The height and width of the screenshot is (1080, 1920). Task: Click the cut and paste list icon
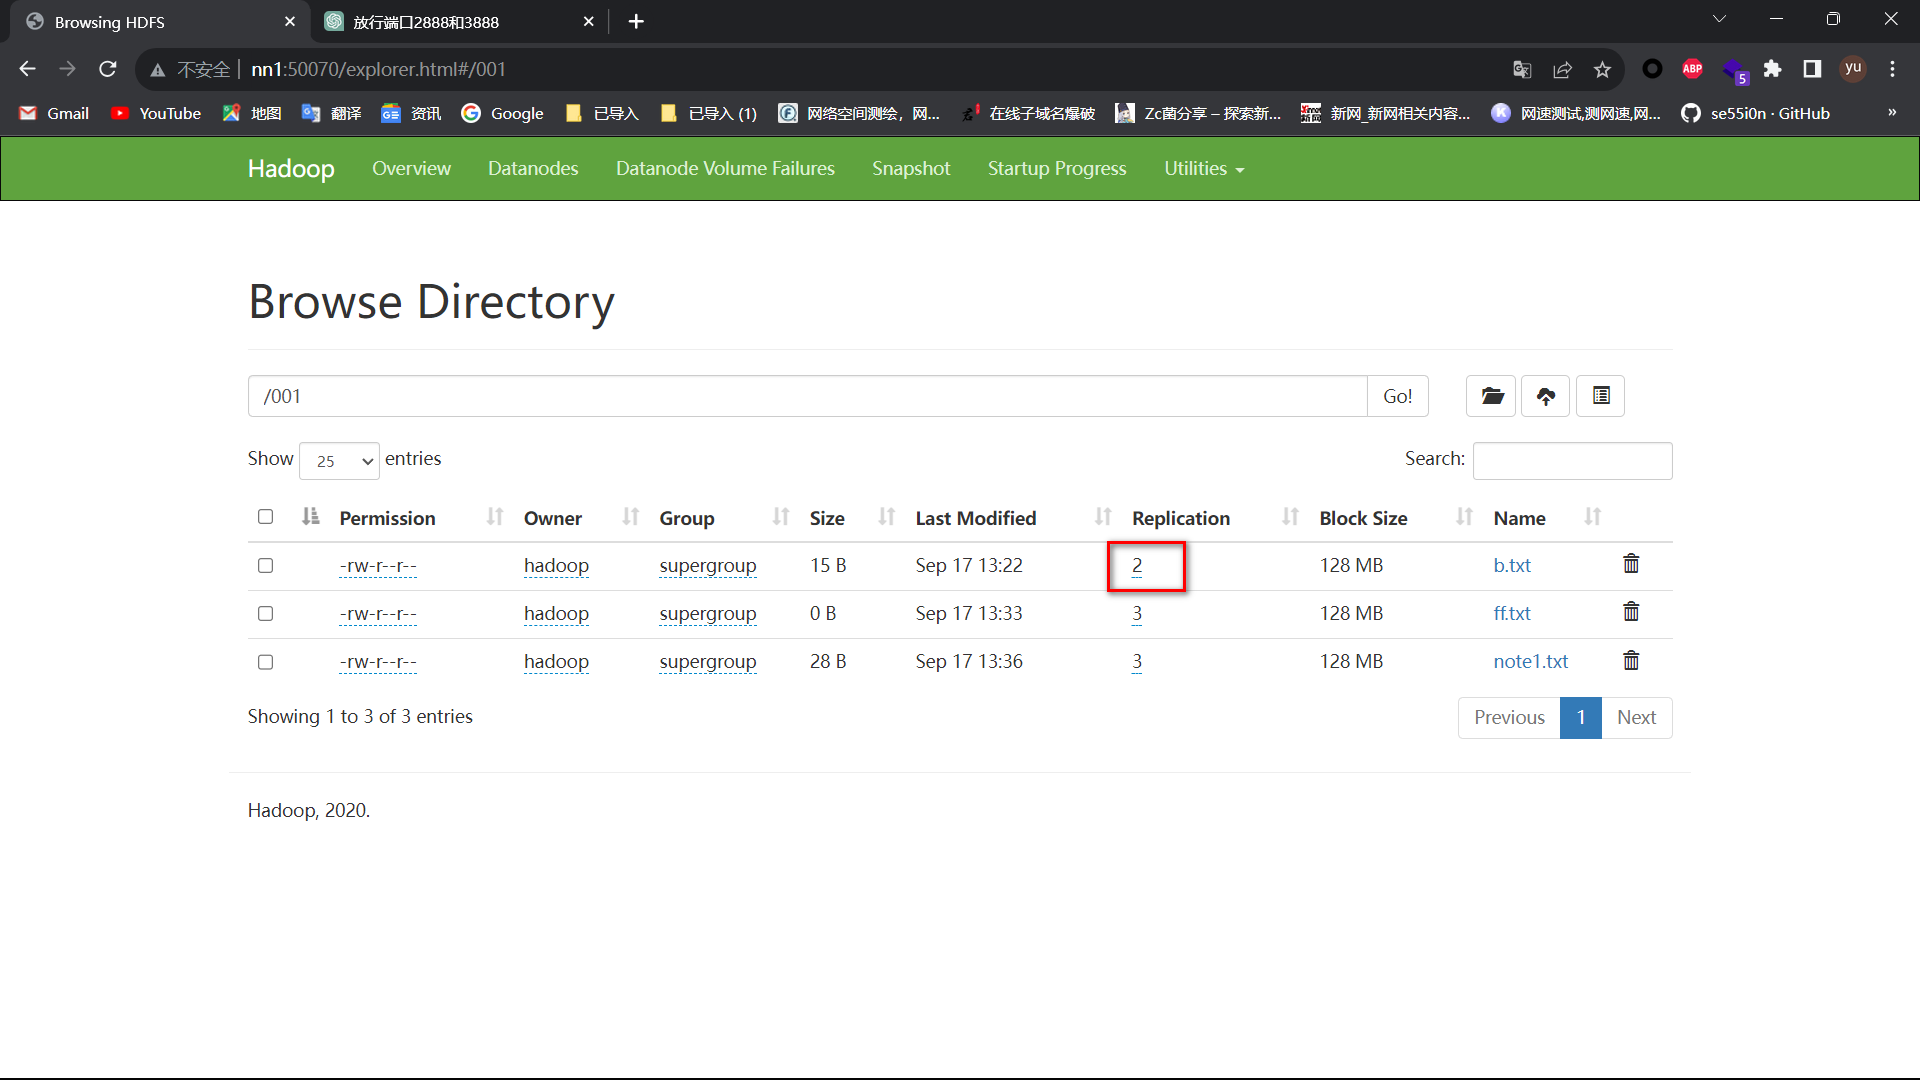pyautogui.click(x=1600, y=396)
